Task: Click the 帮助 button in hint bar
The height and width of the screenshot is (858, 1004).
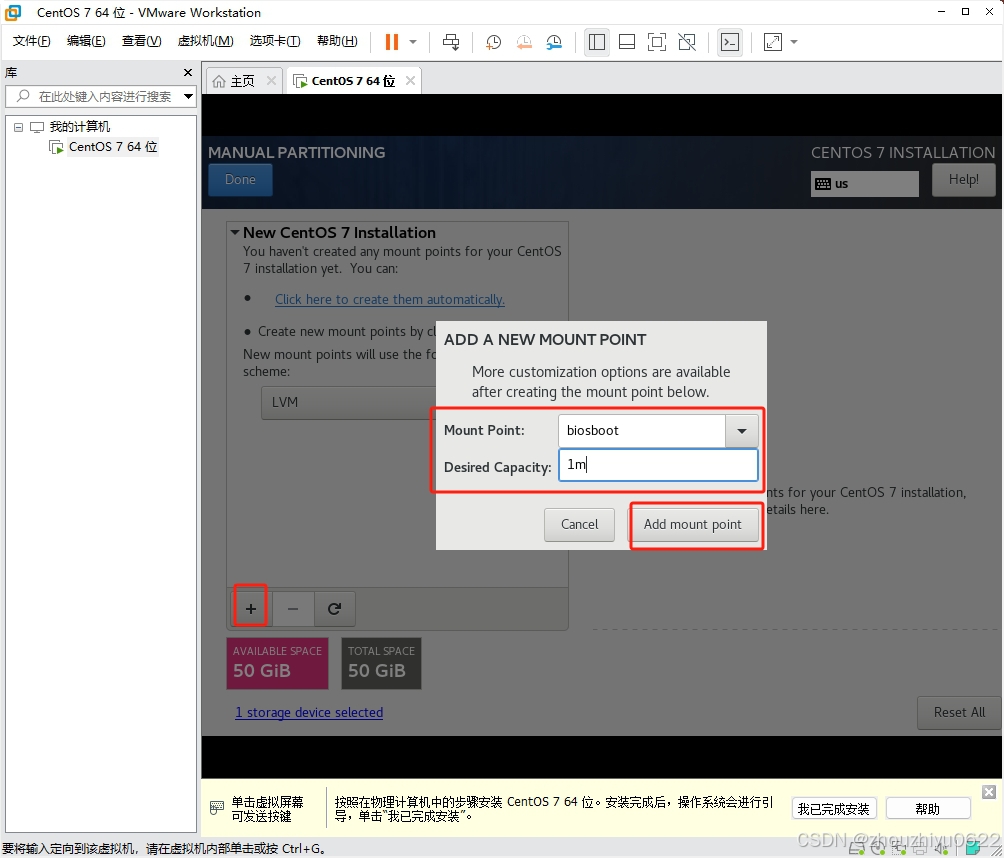Action: (x=928, y=809)
